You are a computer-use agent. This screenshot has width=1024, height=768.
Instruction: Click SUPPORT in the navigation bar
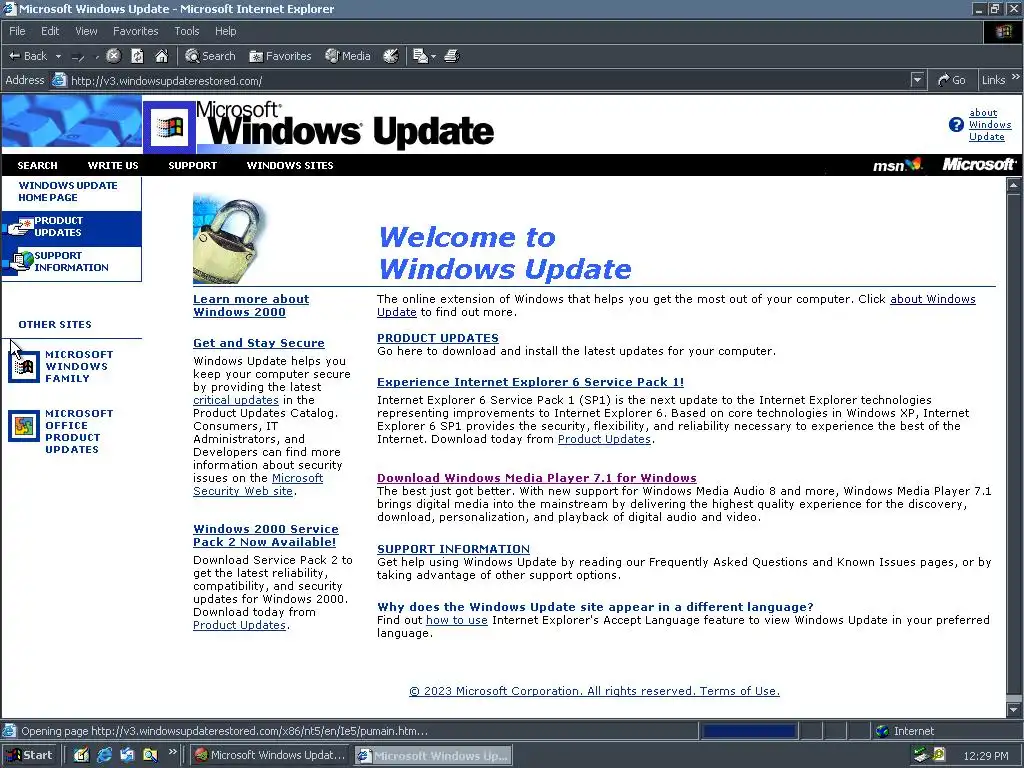192,165
